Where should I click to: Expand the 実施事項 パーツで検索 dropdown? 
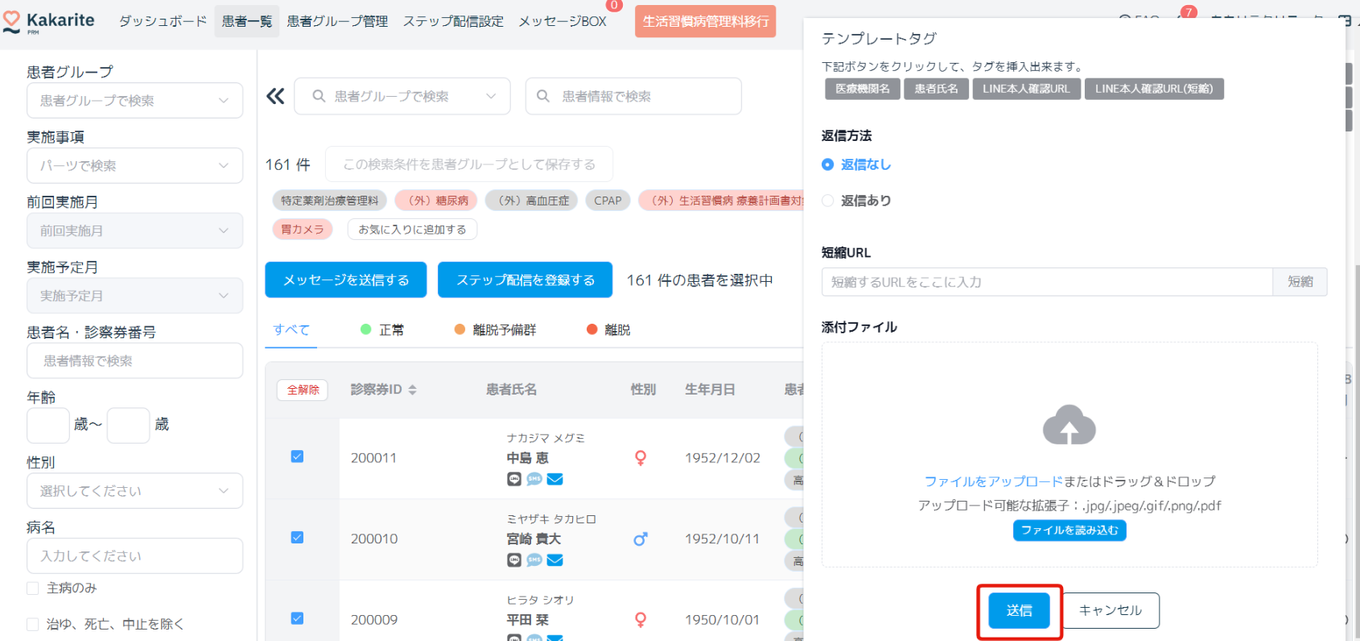(134, 166)
